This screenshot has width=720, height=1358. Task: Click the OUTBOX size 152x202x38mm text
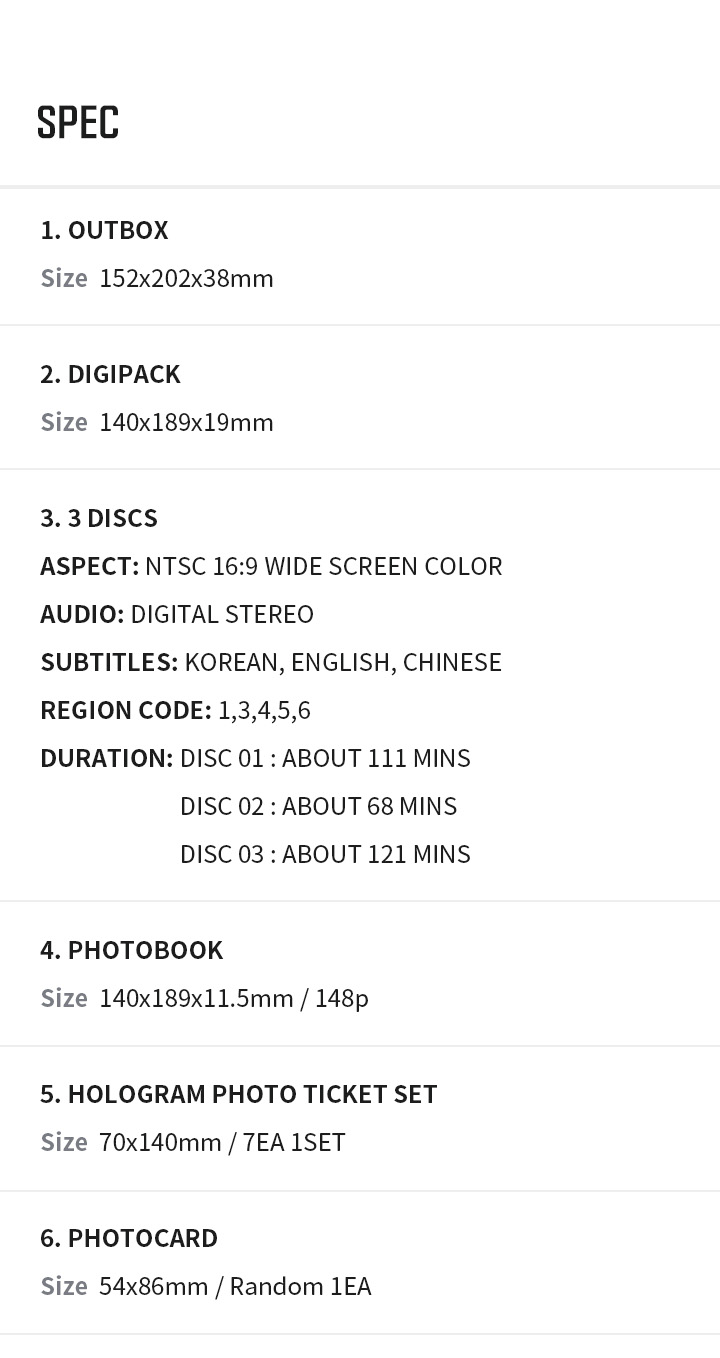[x=186, y=278]
